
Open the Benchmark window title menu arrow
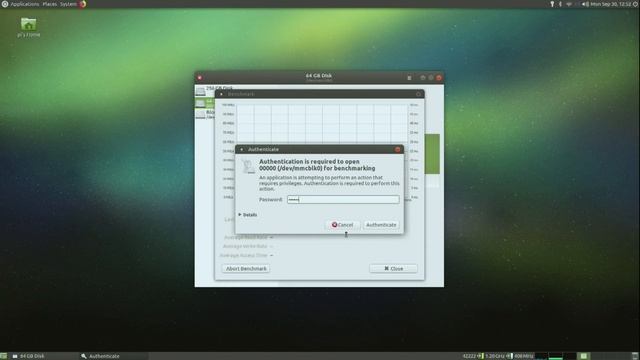[222, 94]
